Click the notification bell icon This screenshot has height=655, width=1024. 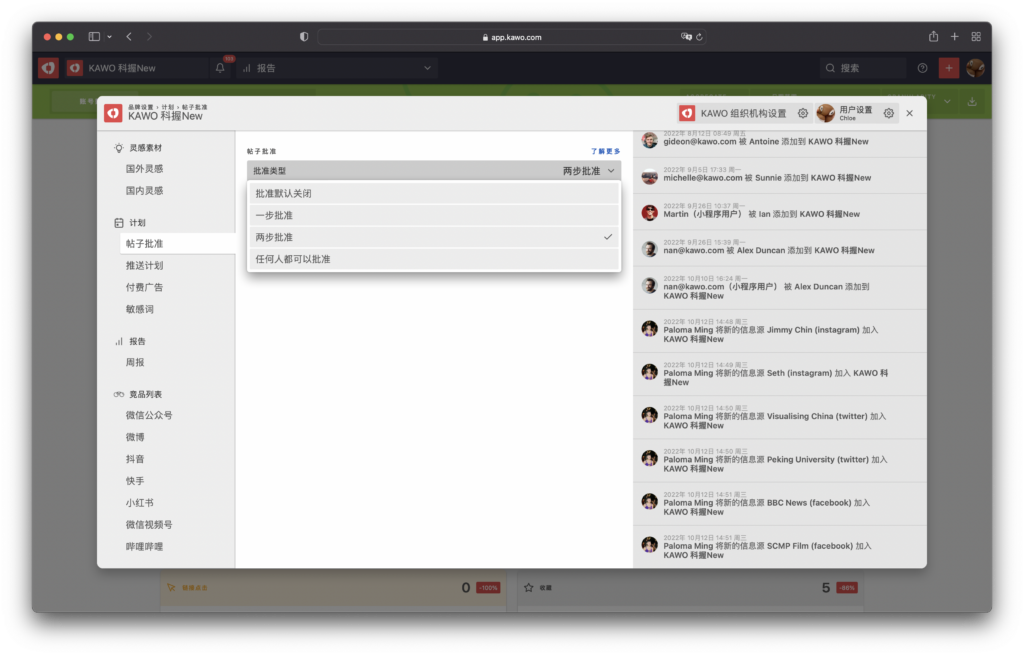(221, 68)
